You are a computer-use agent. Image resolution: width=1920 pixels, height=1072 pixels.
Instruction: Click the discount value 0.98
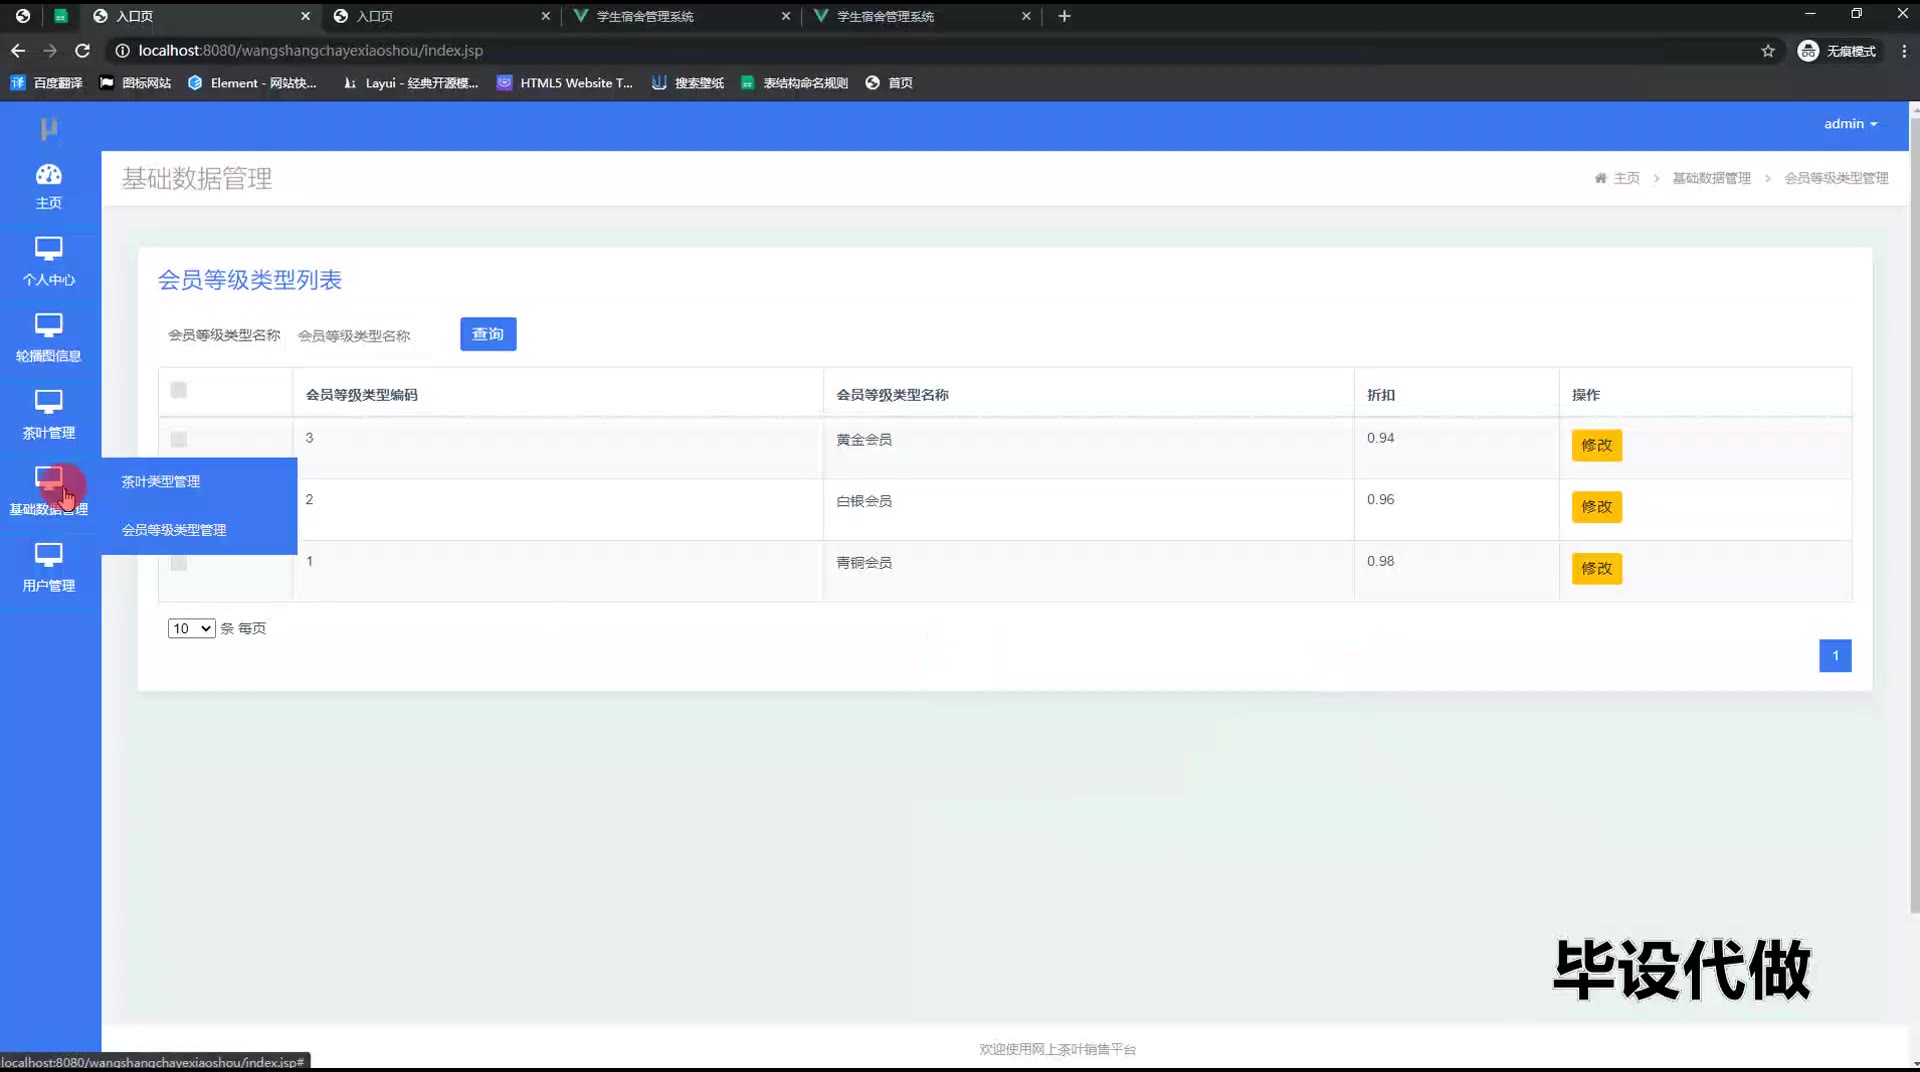(1380, 561)
